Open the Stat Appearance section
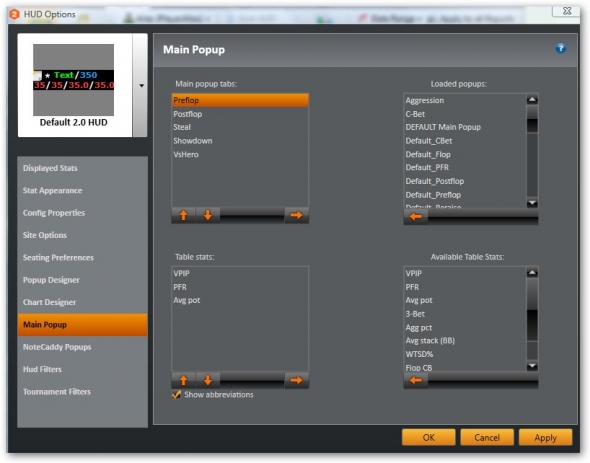The image size is (590, 463). coord(82,190)
